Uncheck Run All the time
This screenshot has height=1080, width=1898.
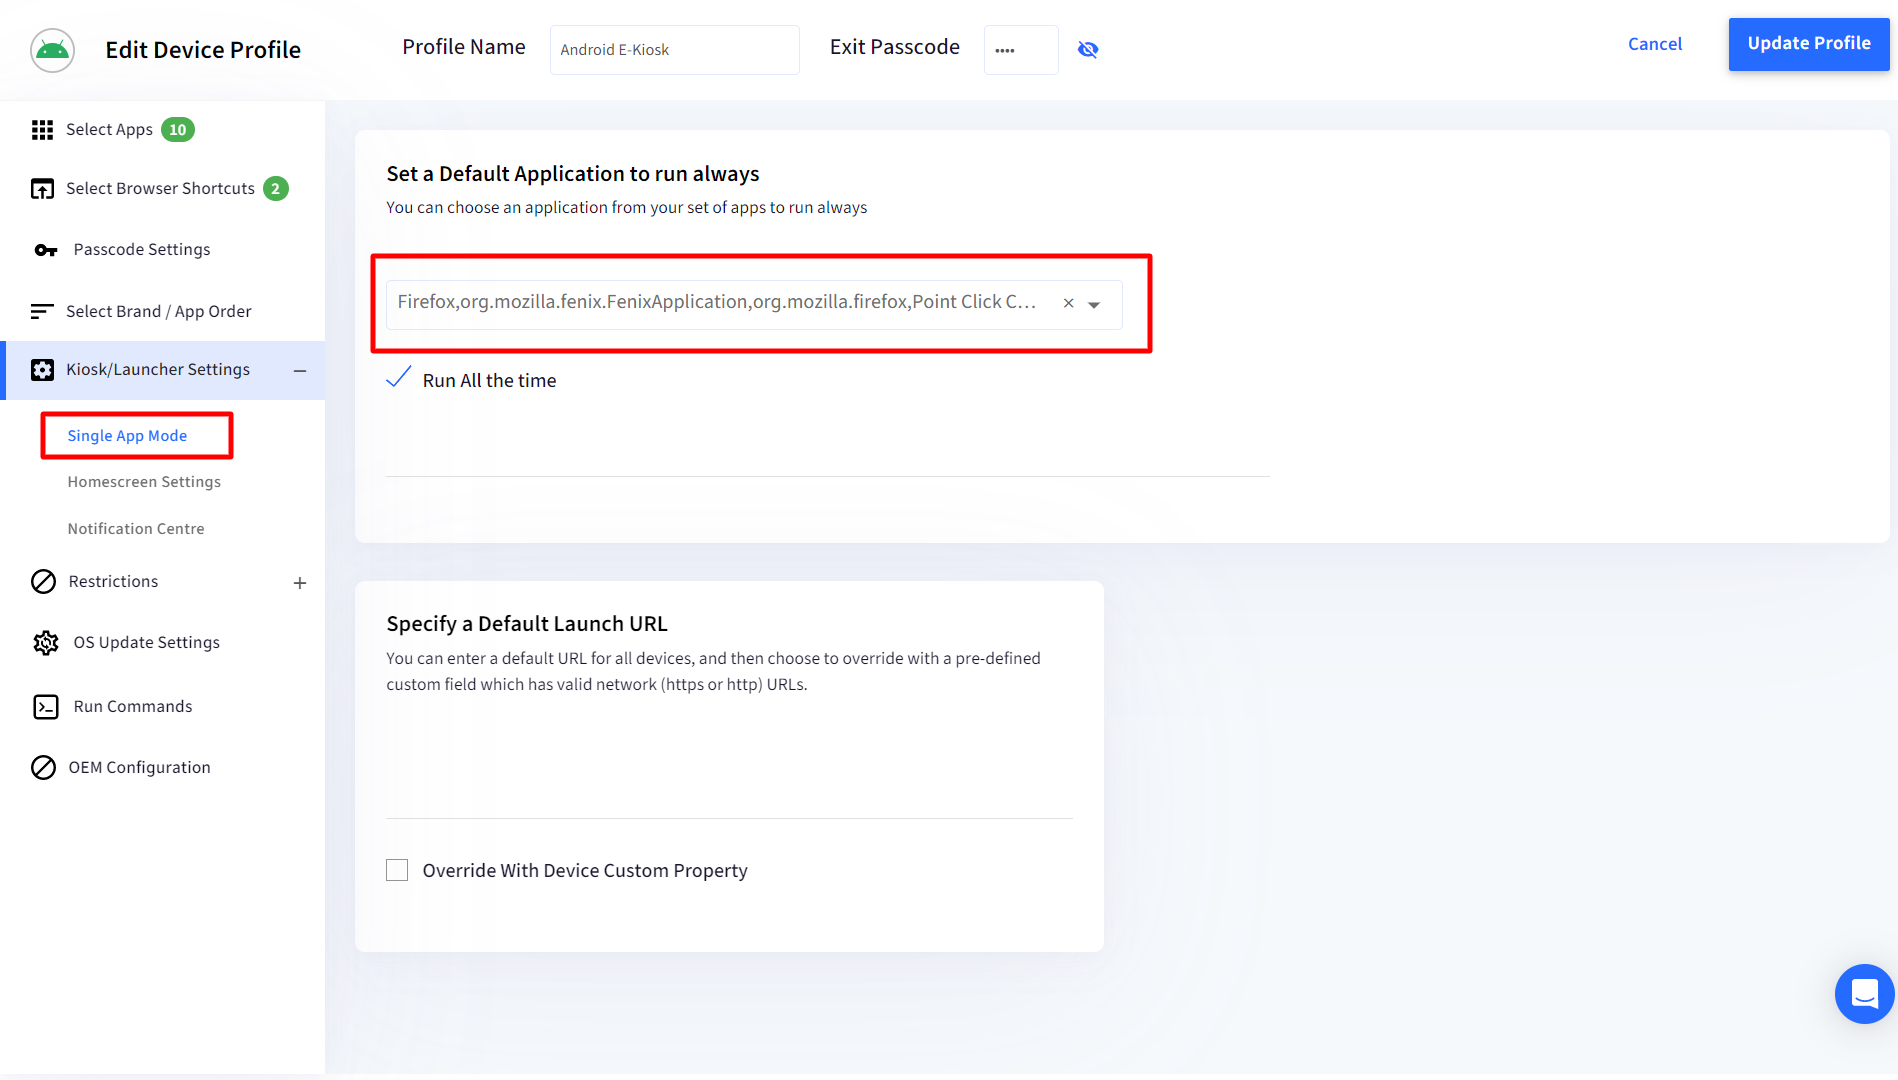coord(398,378)
